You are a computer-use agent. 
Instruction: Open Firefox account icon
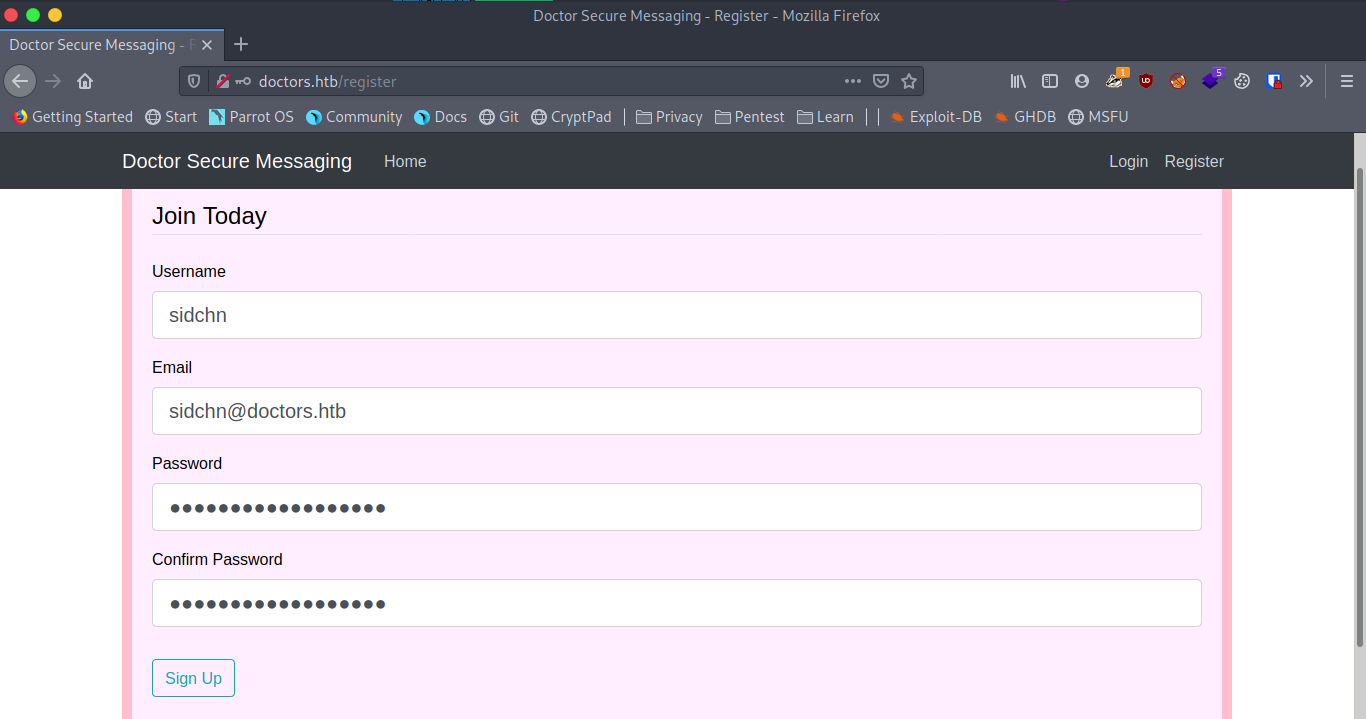click(x=1082, y=81)
